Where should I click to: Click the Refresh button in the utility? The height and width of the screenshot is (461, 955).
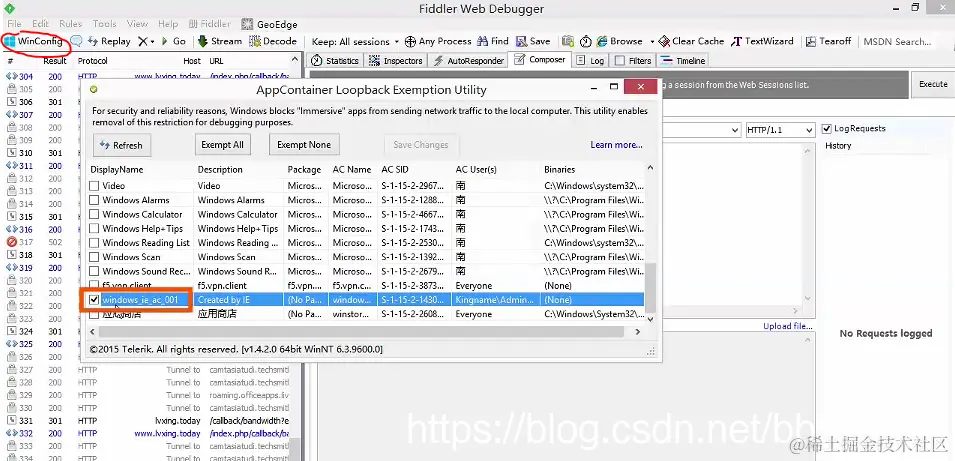click(x=122, y=145)
